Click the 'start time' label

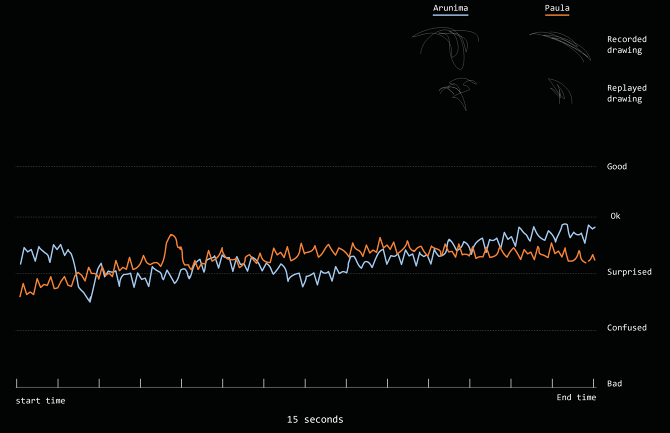[x=41, y=401]
